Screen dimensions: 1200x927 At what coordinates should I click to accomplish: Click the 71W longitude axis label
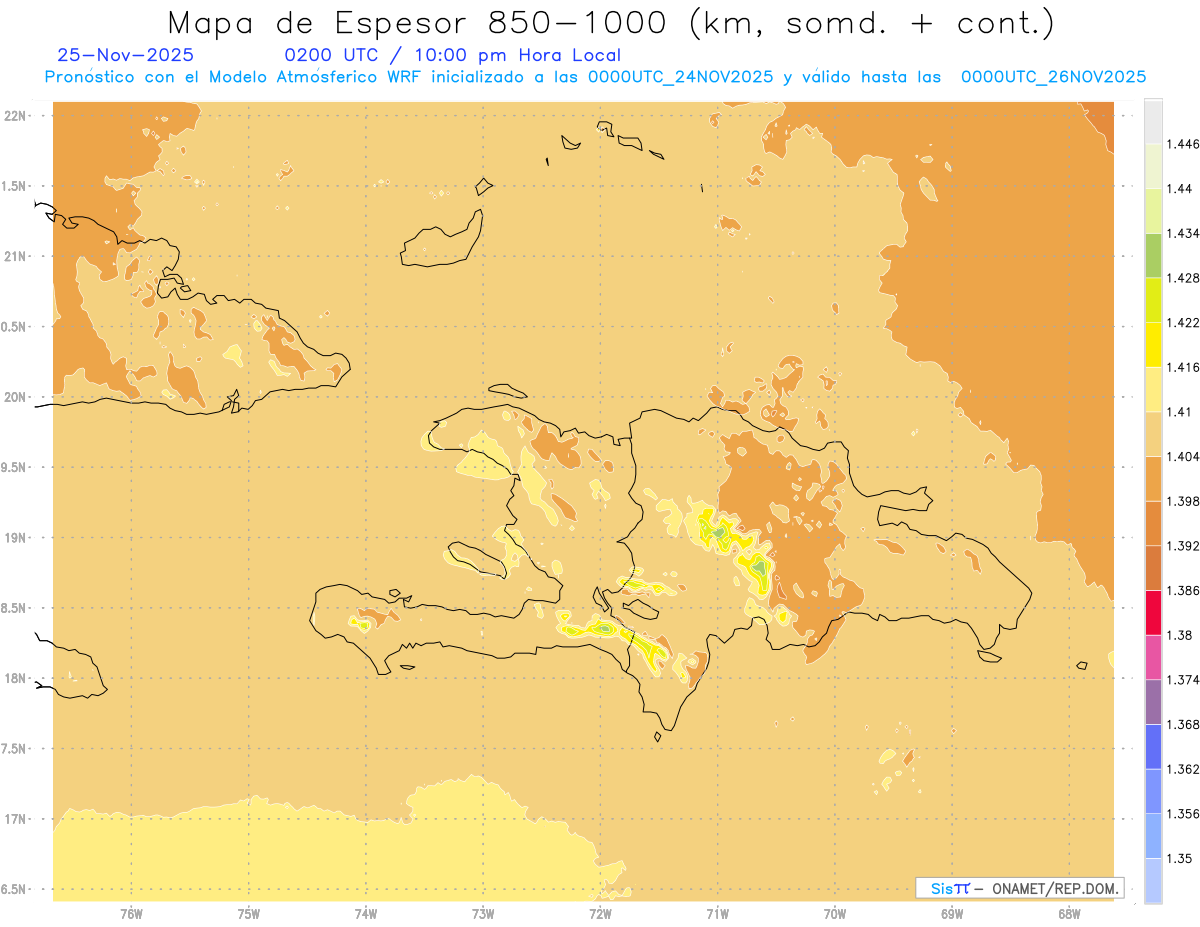point(717,914)
